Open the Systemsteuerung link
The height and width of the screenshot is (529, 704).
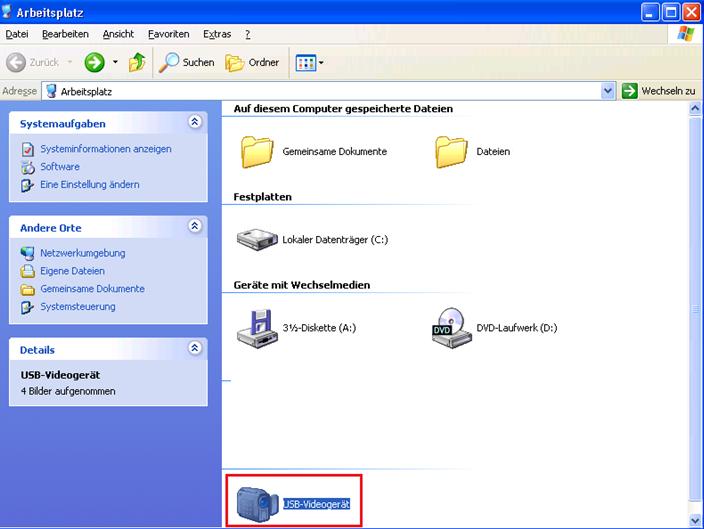78,307
